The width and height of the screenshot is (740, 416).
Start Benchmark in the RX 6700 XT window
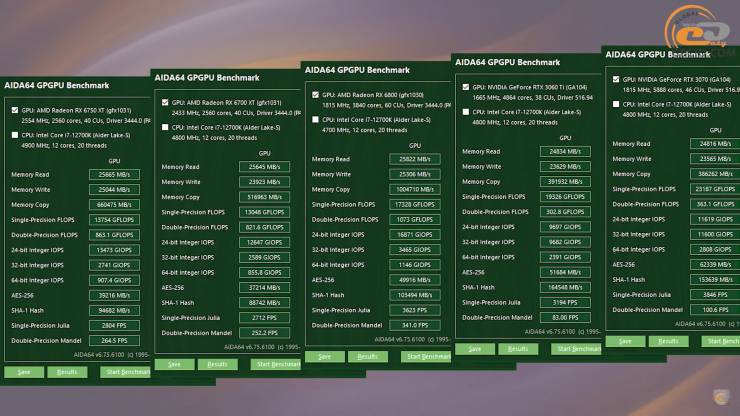pyautogui.click(x=276, y=365)
